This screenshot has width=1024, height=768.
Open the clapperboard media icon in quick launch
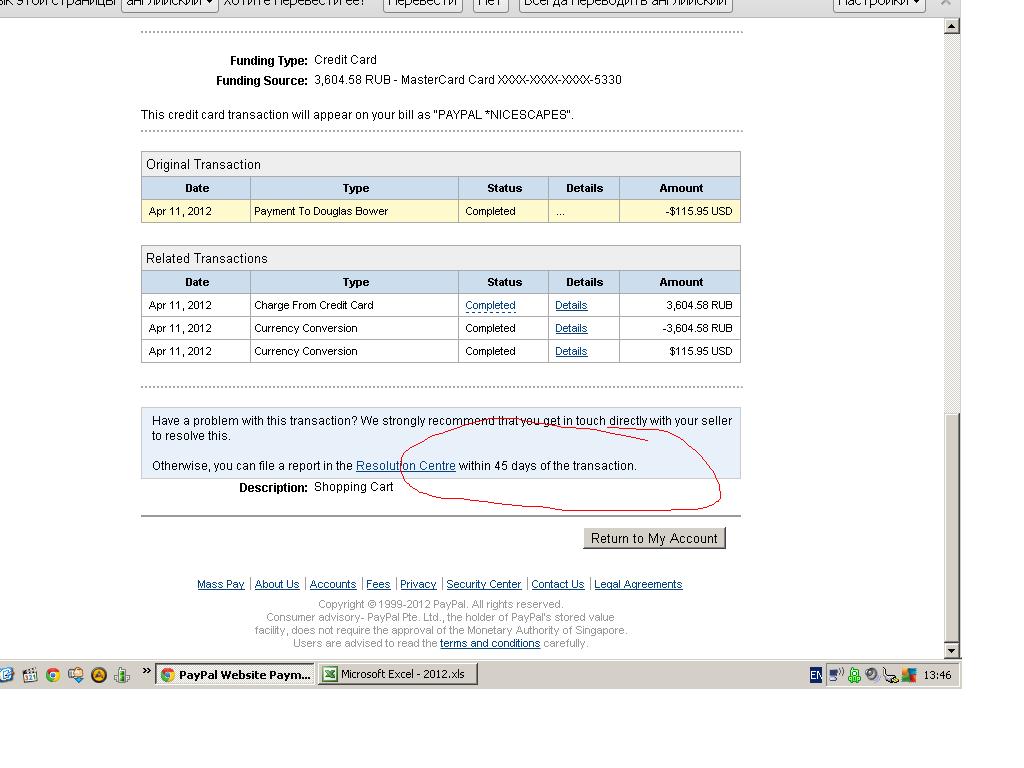point(30,675)
